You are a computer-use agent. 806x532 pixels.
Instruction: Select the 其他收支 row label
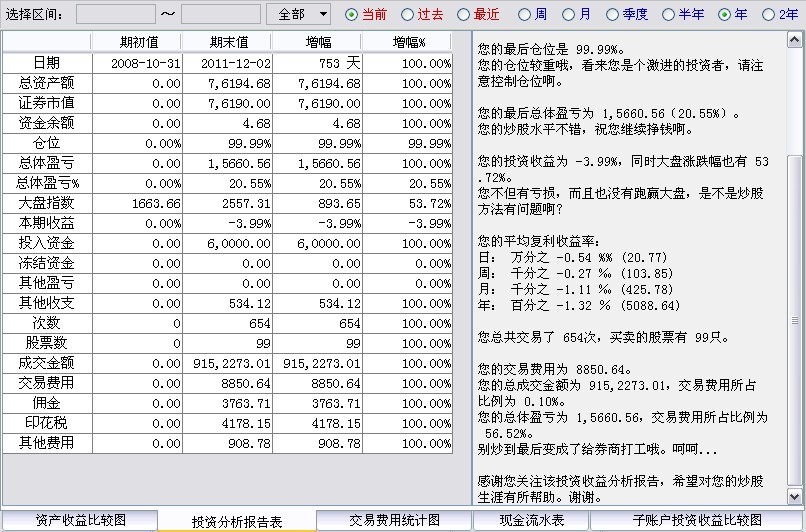pyautogui.click(x=47, y=303)
